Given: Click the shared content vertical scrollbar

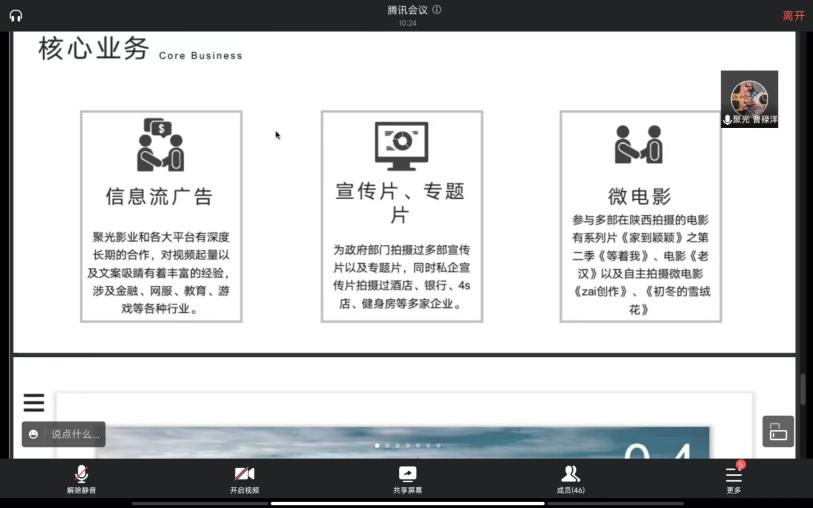Looking at the screenshot, I should coord(802,388).
